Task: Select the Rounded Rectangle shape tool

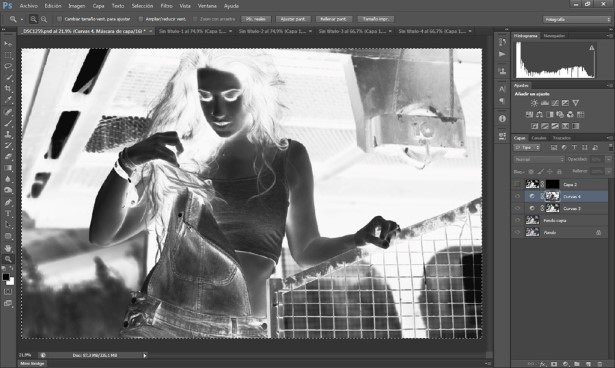Action: click(x=8, y=236)
